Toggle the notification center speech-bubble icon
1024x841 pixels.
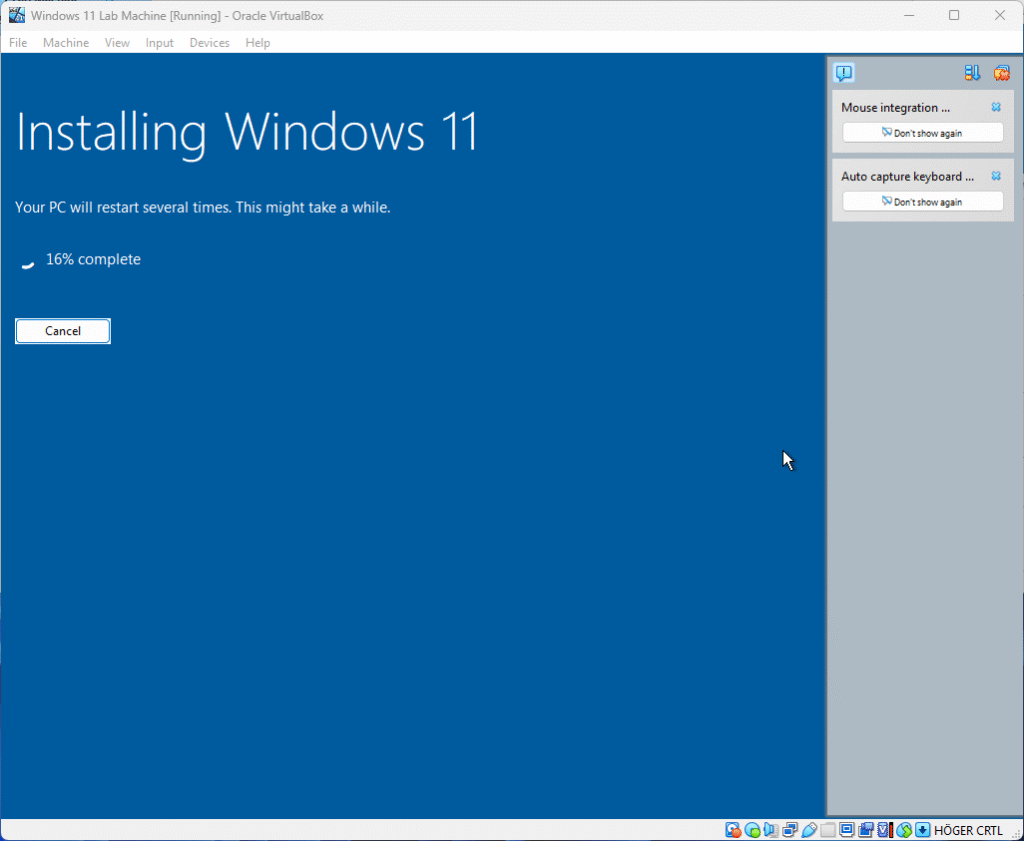tap(844, 72)
